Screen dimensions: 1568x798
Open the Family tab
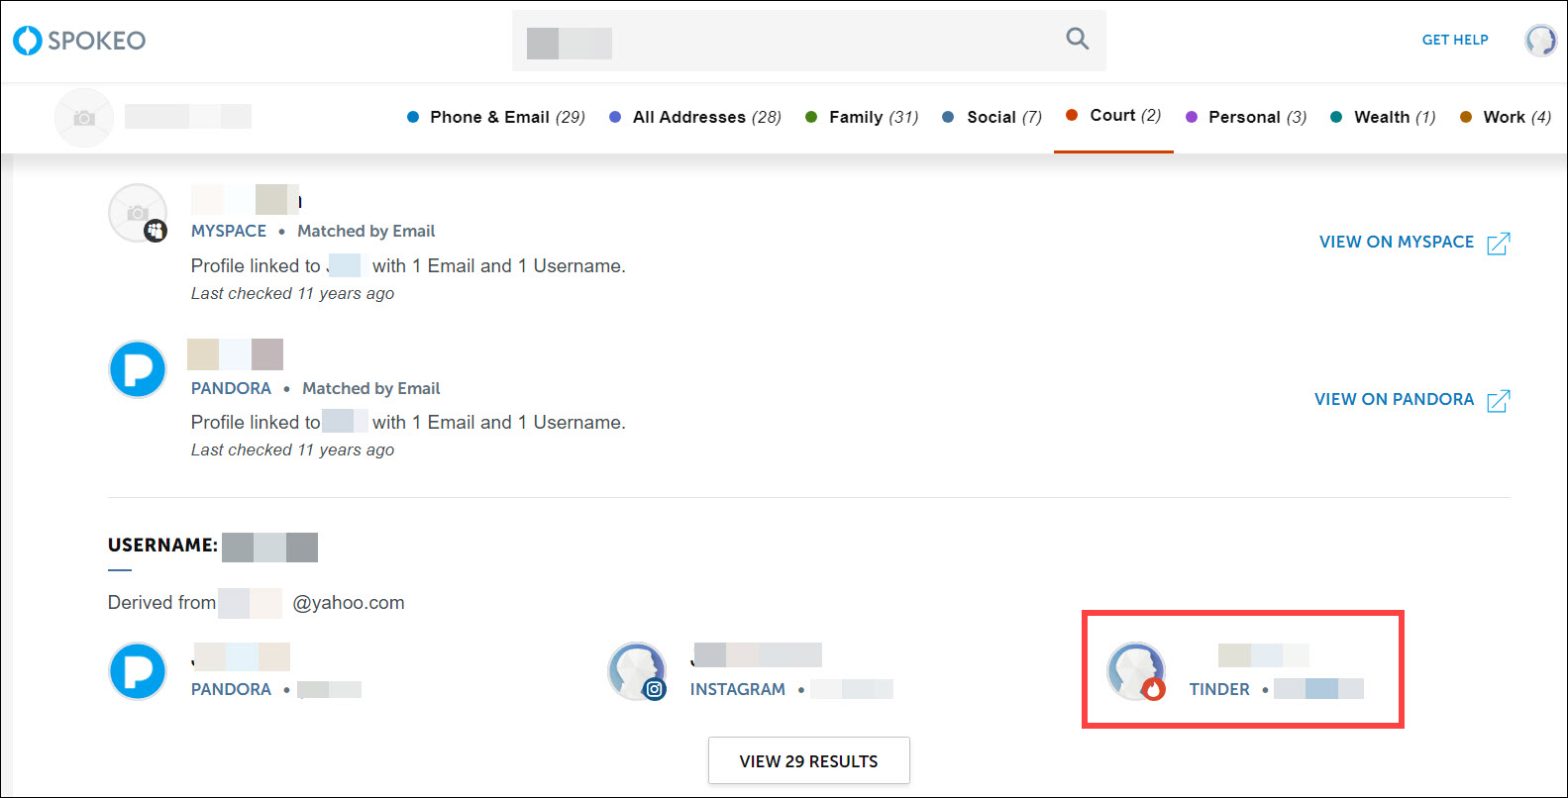click(x=862, y=117)
